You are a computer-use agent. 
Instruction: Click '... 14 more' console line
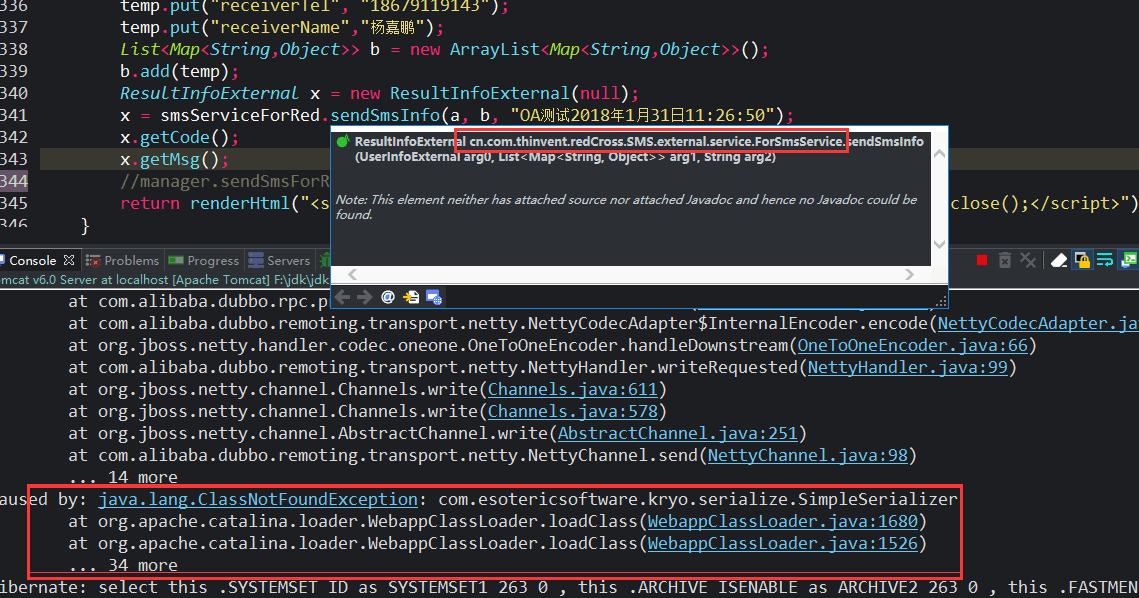tap(123, 477)
